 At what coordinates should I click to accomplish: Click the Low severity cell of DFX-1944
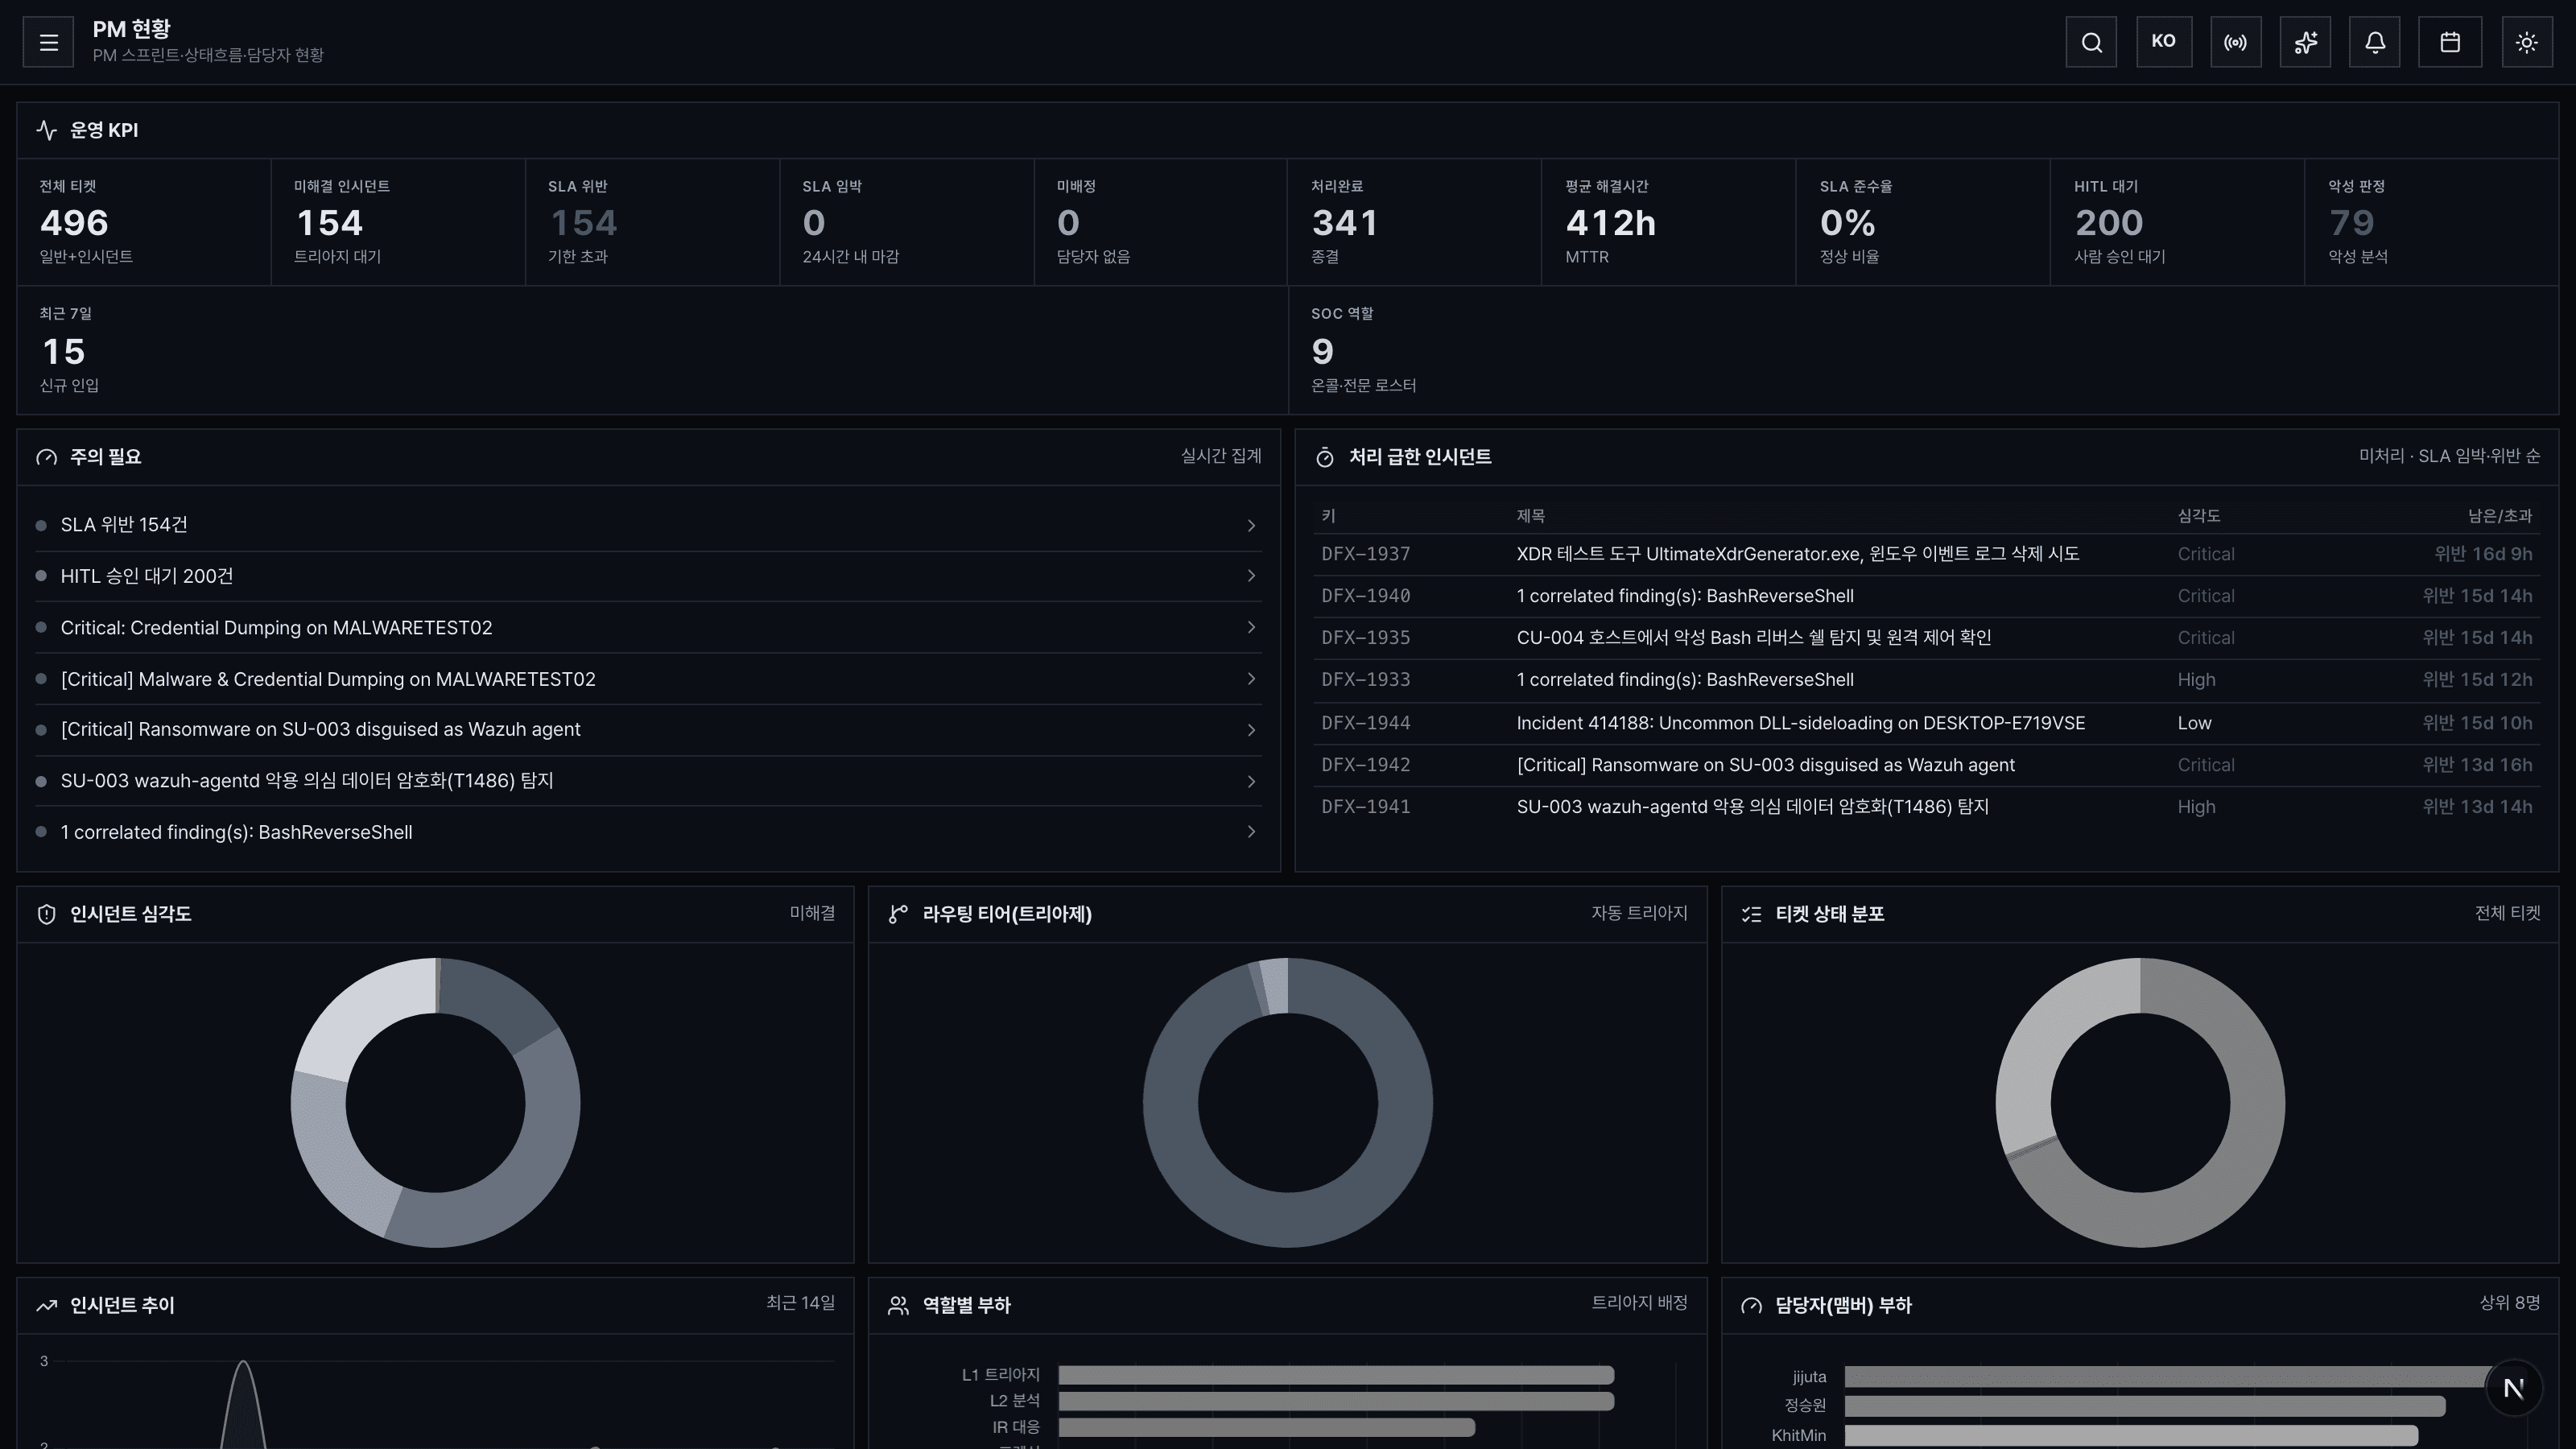pos(2194,723)
